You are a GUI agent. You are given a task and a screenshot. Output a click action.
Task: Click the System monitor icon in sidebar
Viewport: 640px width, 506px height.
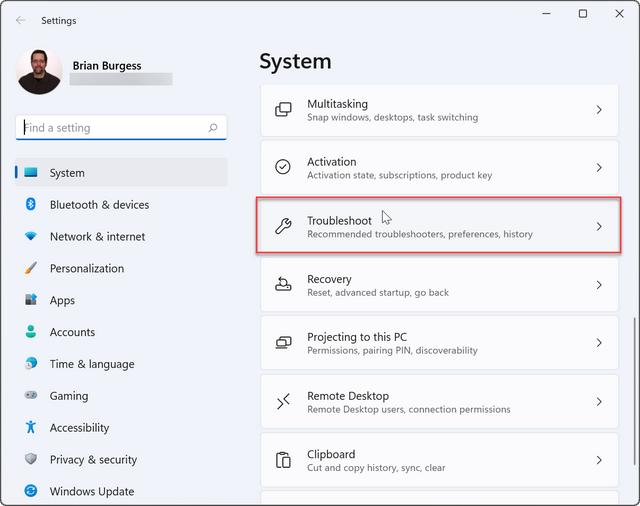(x=31, y=173)
